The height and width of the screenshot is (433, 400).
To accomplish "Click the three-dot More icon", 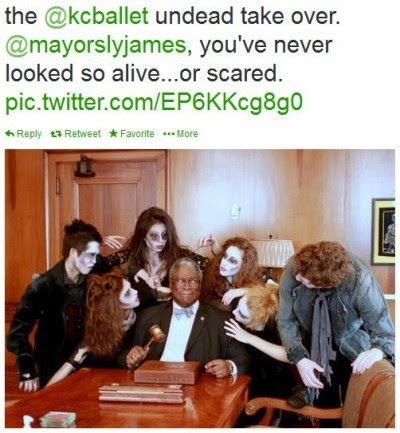I will (168, 134).
